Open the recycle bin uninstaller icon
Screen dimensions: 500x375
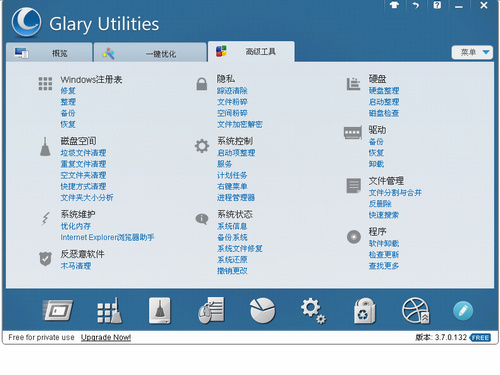(364, 311)
